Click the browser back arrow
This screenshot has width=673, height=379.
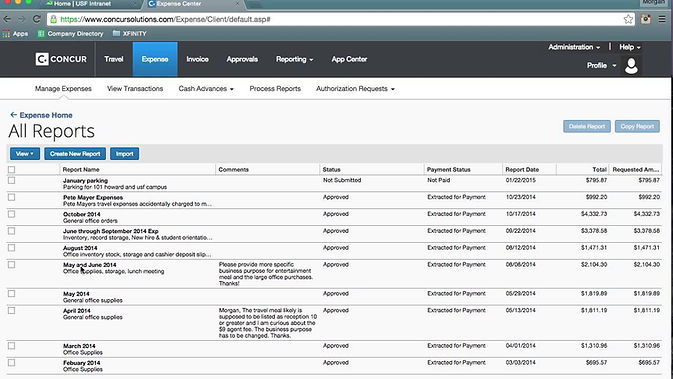(7, 19)
